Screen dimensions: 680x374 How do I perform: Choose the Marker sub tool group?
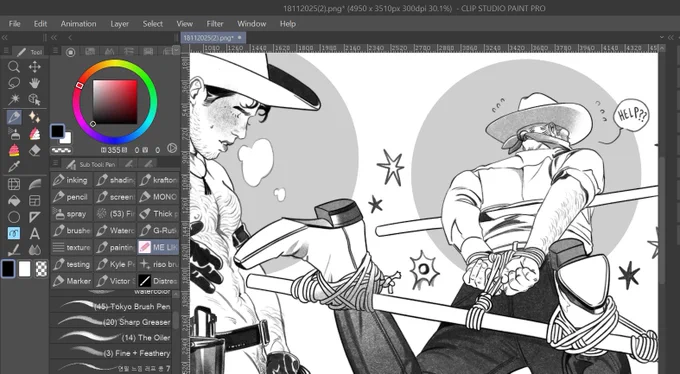click(72, 281)
